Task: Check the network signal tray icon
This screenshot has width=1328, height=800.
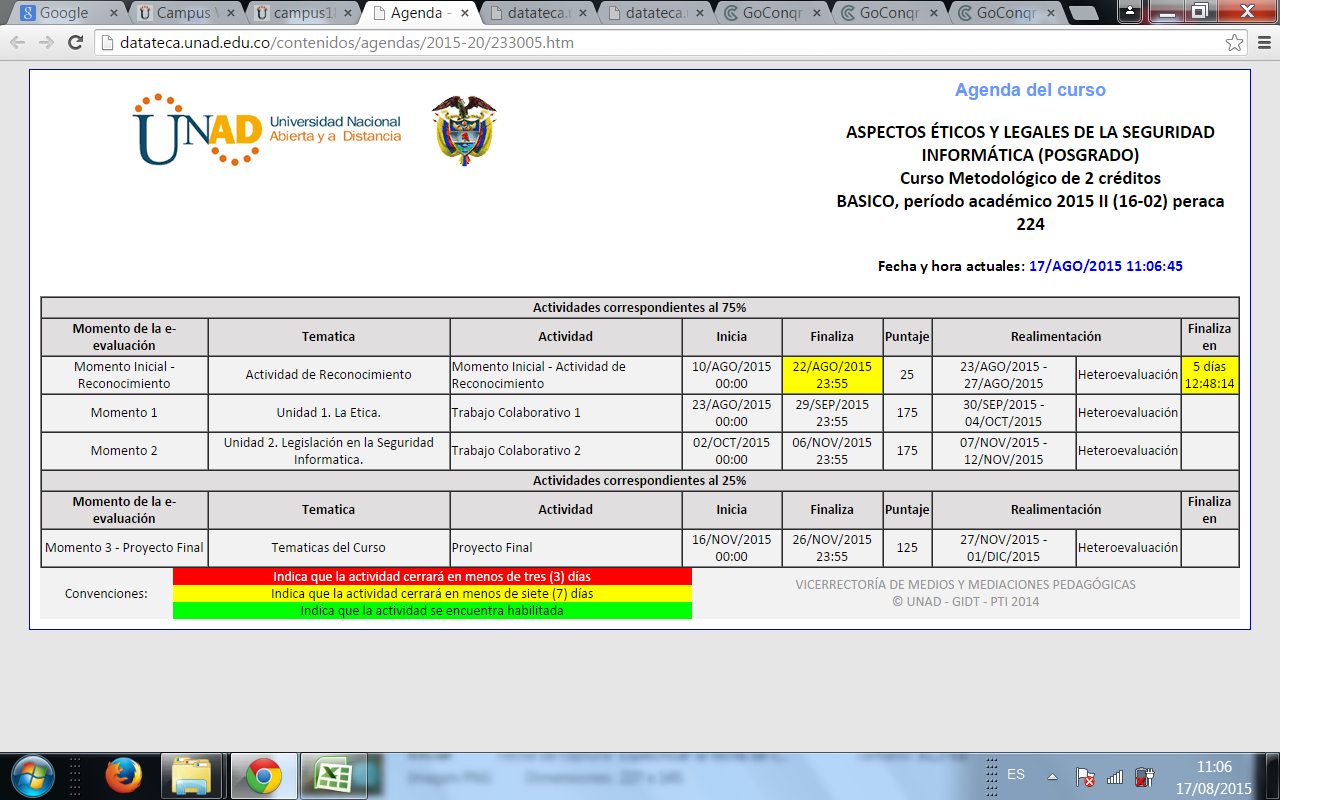Action: point(1115,776)
